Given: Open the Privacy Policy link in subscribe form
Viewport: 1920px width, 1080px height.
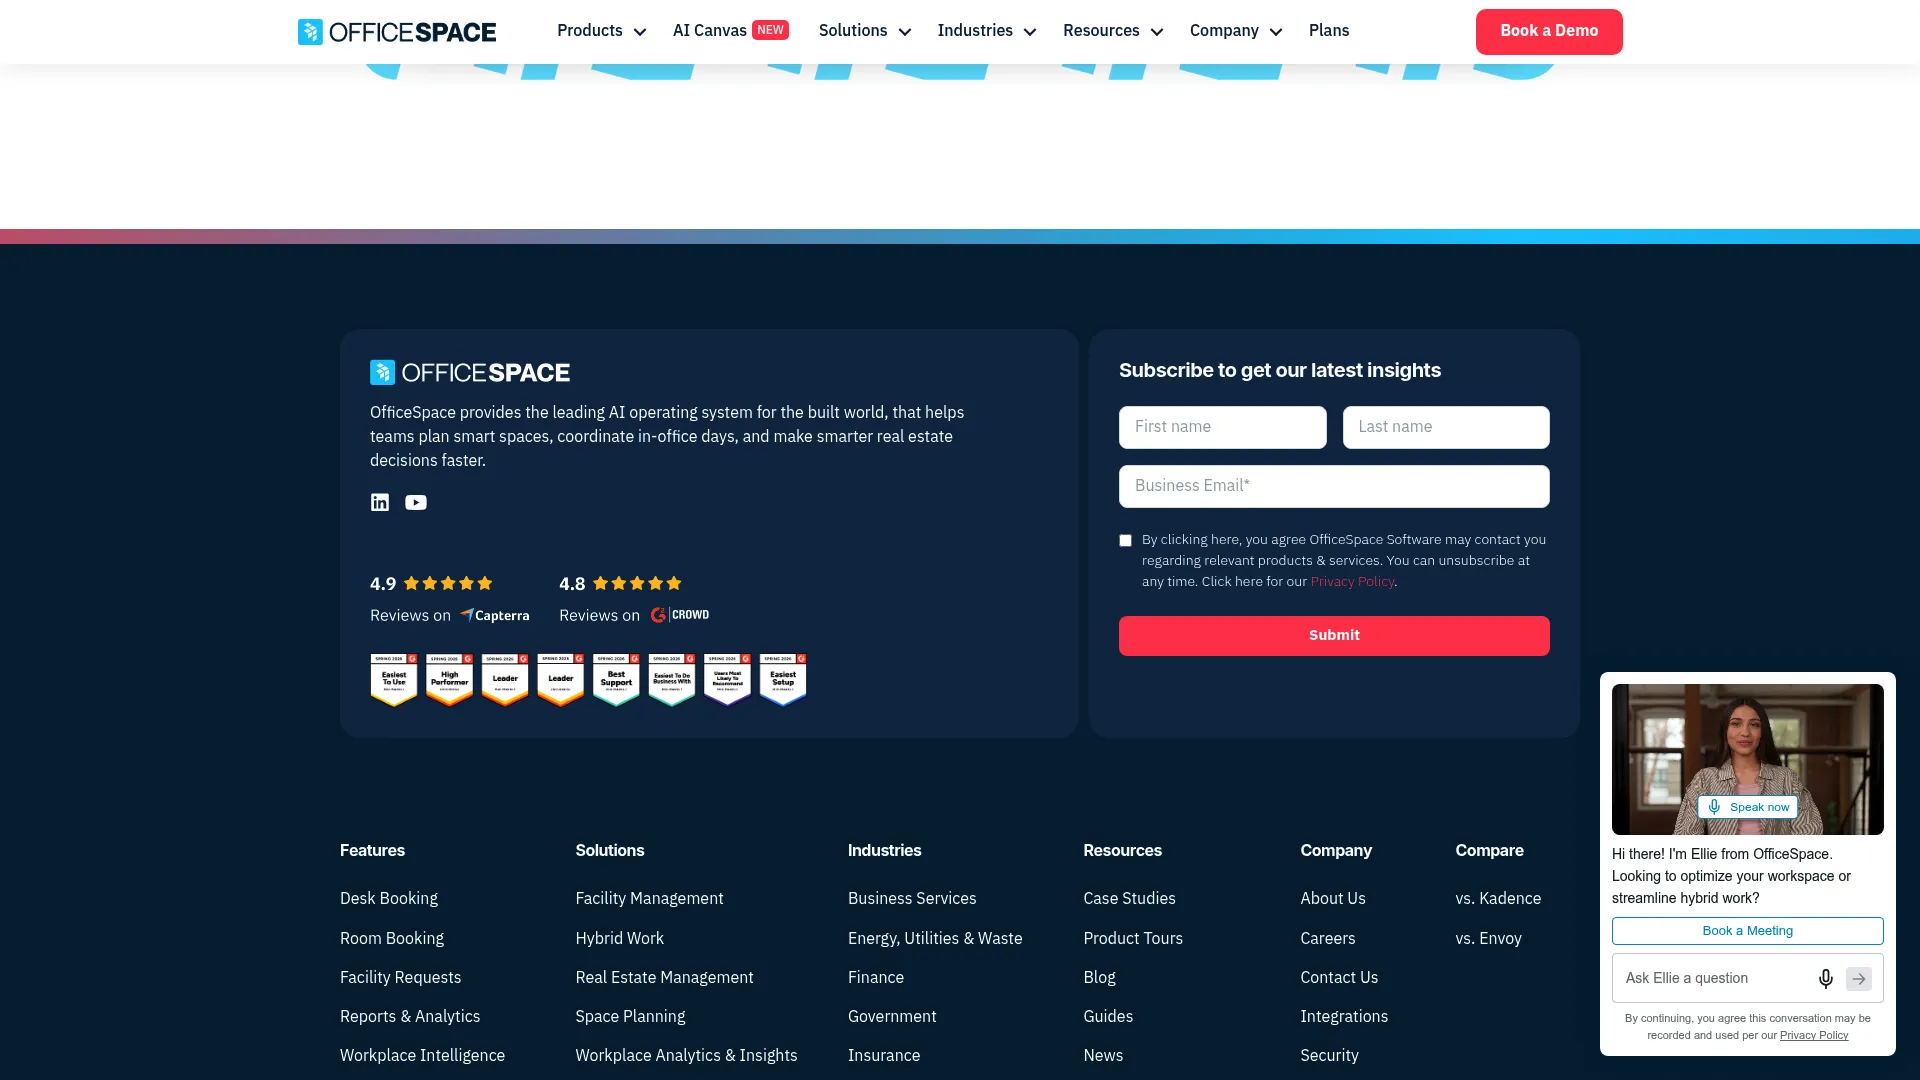Looking at the screenshot, I should [1352, 582].
